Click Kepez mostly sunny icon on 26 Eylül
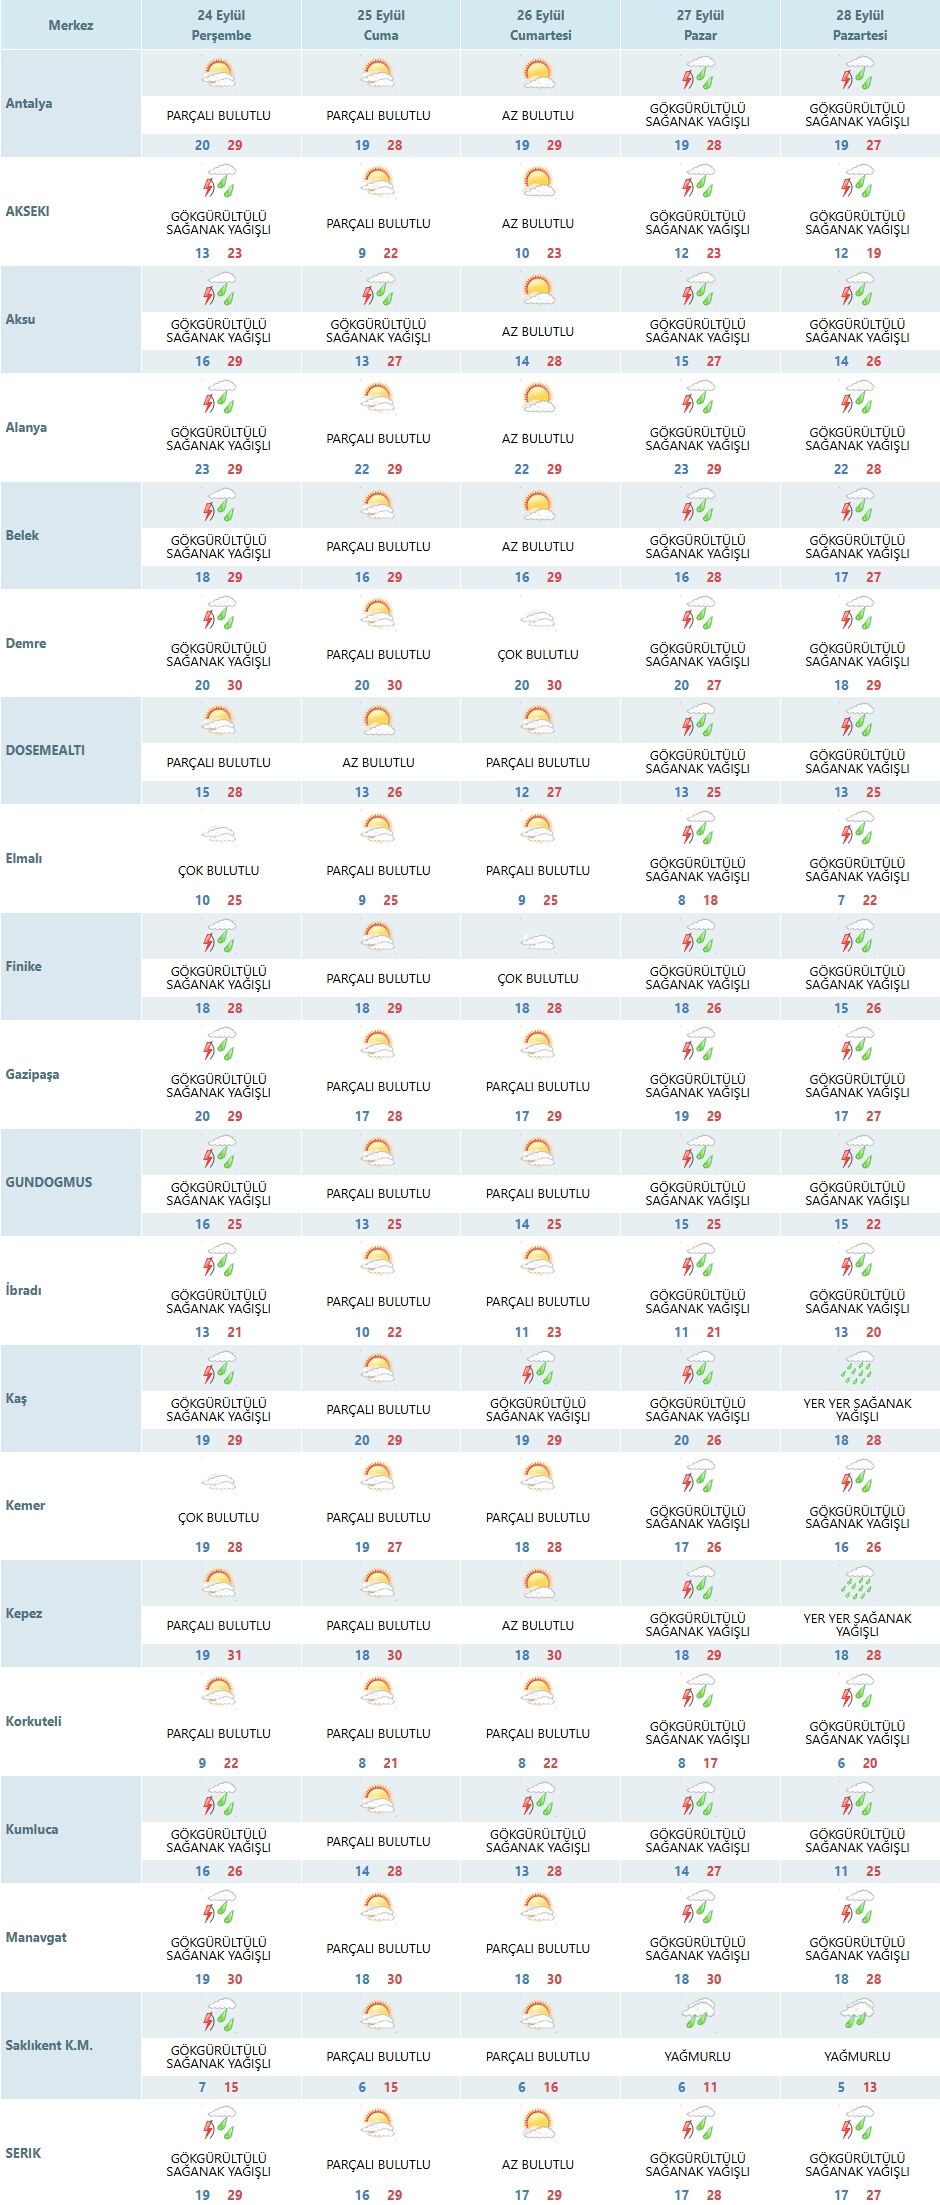The height and width of the screenshot is (2205, 940). [x=538, y=1583]
